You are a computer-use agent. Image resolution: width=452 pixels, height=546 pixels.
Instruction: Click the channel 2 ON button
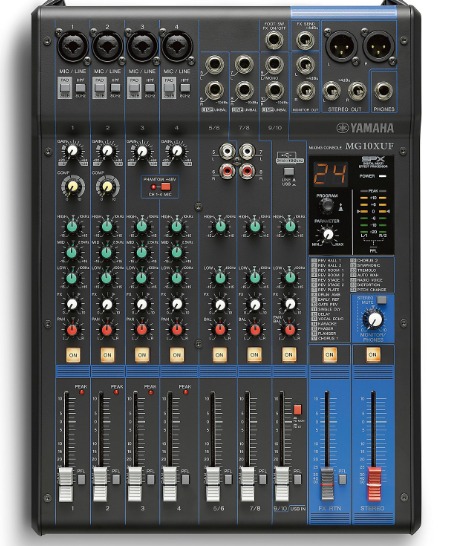(x=107, y=355)
